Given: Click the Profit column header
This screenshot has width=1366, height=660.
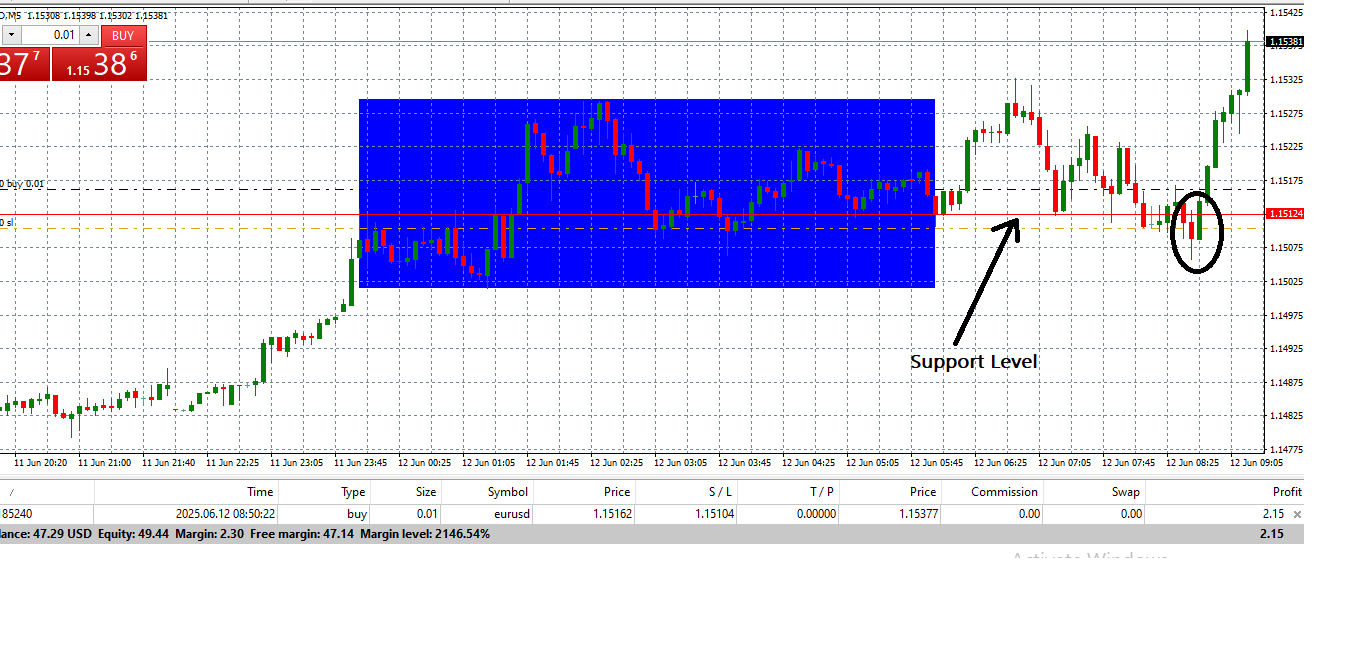Looking at the screenshot, I should 1286,491.
